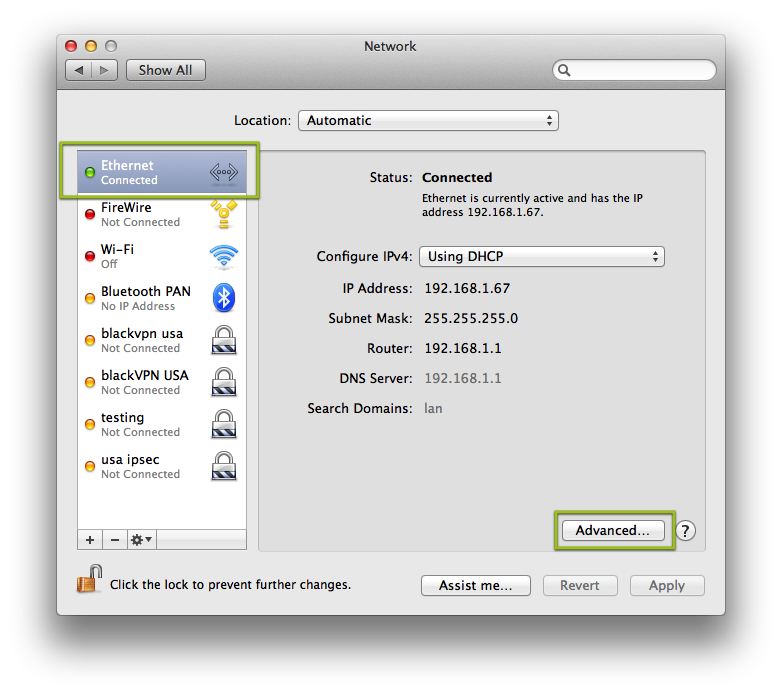
Task: Focus the search field in toolbar
Action: (x=634, y=70)
